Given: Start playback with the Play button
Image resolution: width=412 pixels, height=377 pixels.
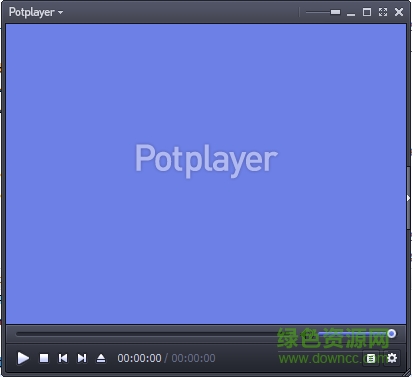Looking at the screenshot, I should point(23,358).
